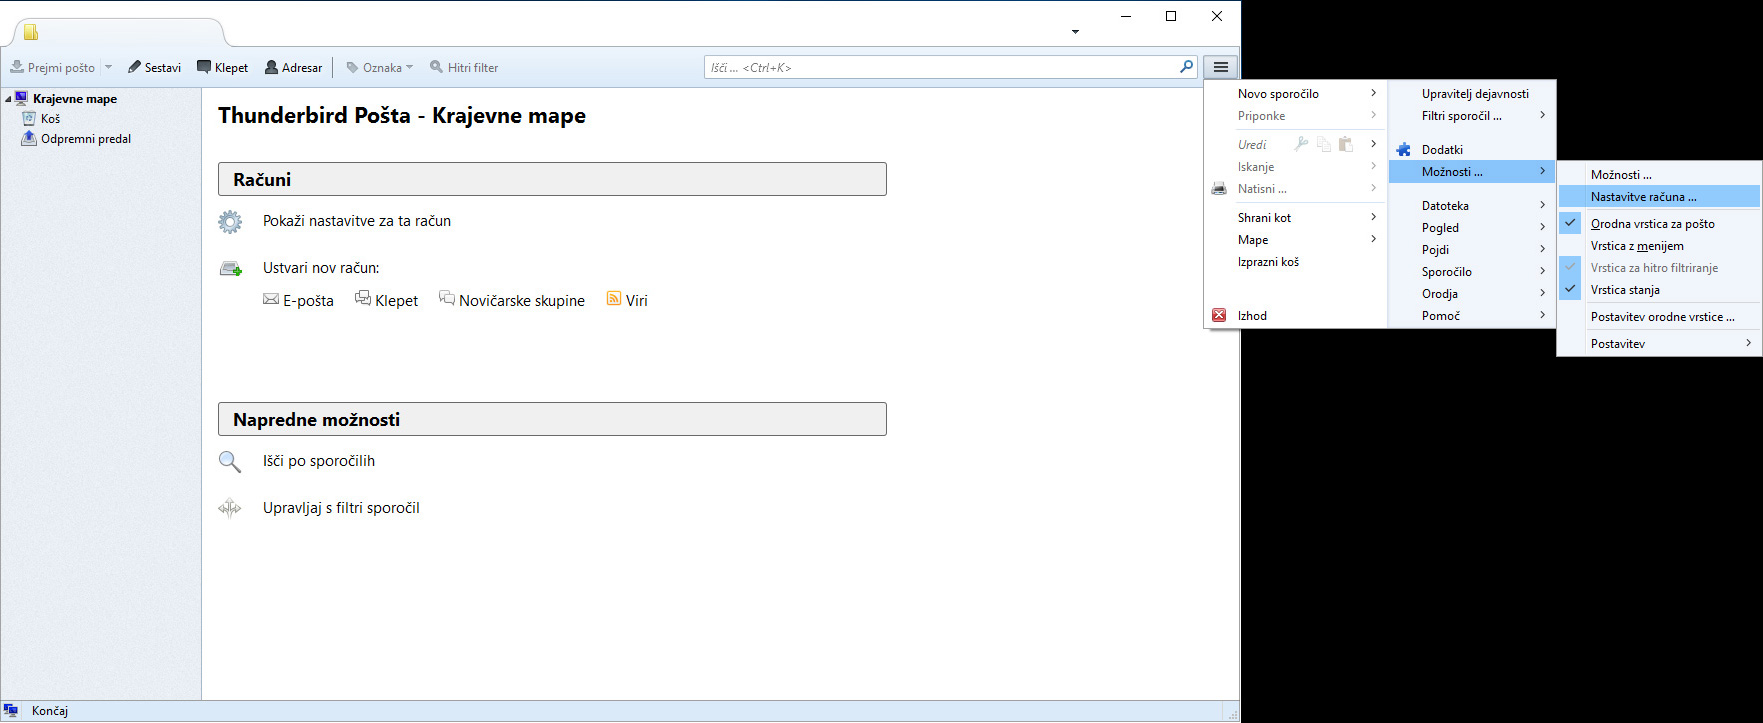Click the E-pošta link
This screenshot has width=1763, height=723.
(308, 300)
